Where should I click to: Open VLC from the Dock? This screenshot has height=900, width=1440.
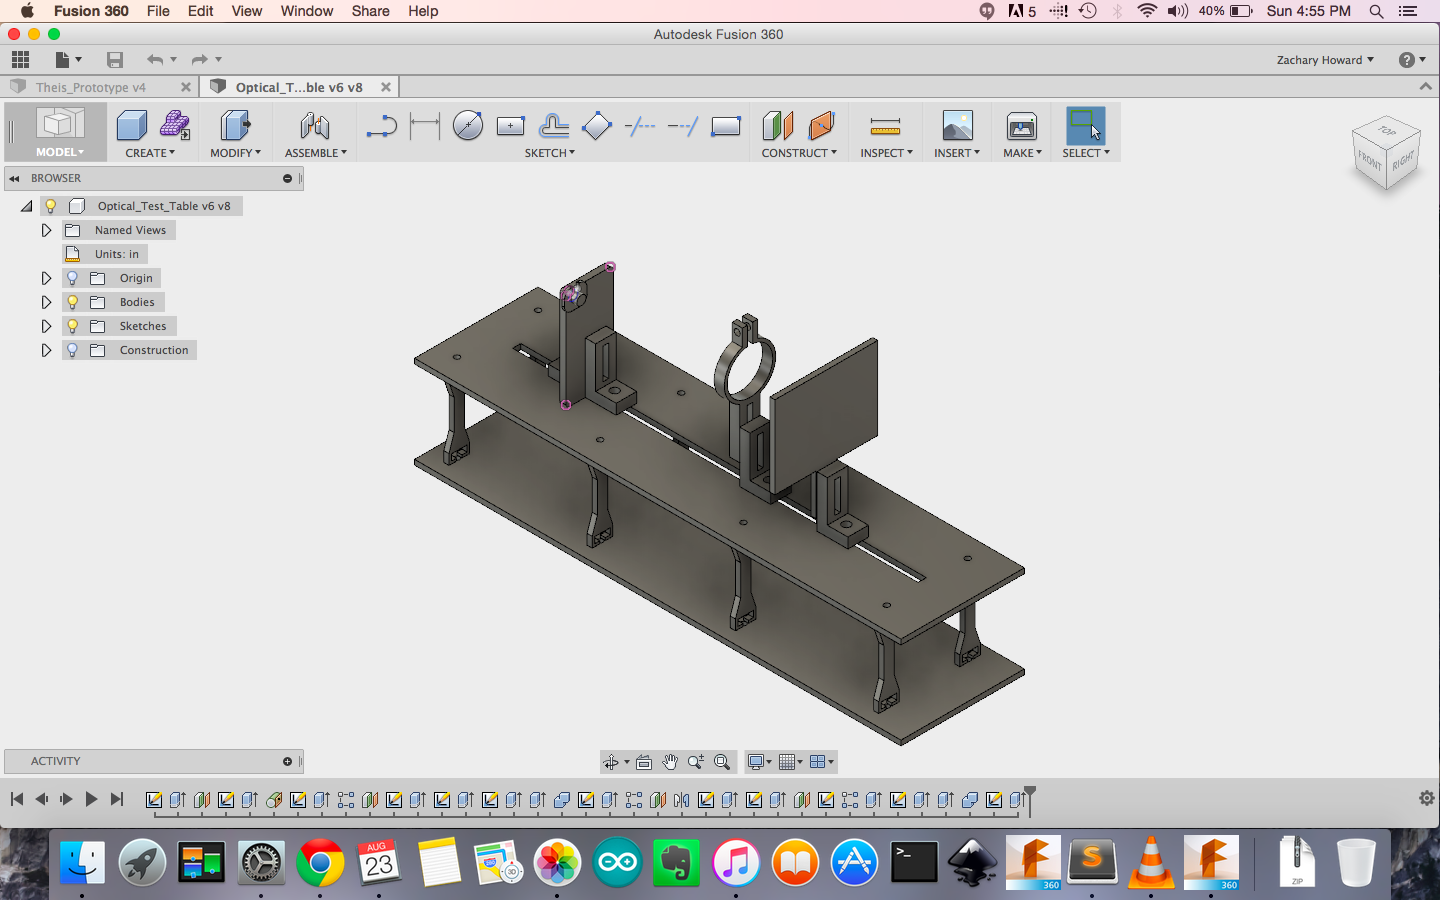click(x=1150, y=861)
